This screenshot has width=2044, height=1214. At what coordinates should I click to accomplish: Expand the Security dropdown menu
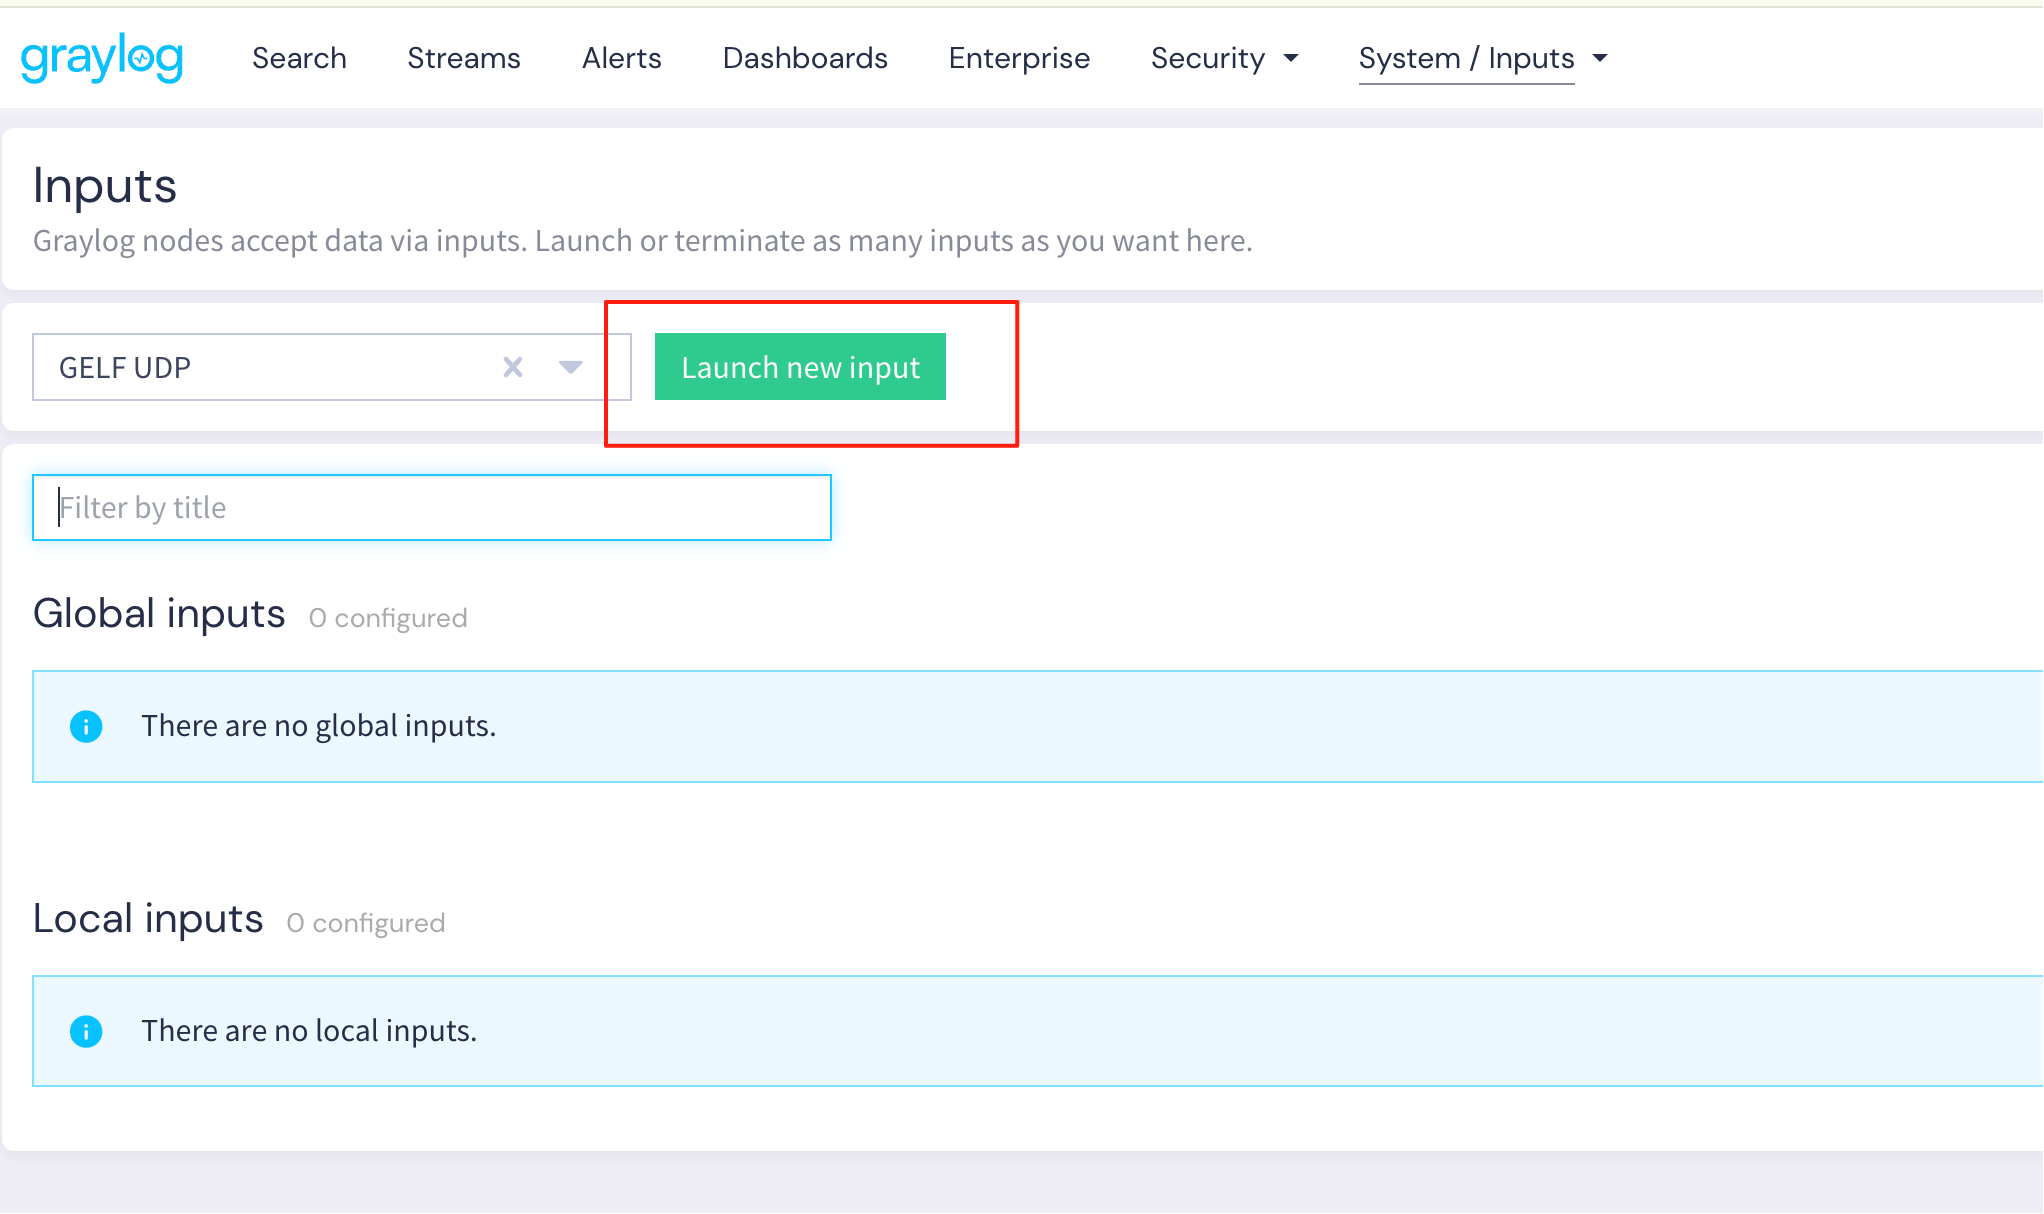[1225, 58]
